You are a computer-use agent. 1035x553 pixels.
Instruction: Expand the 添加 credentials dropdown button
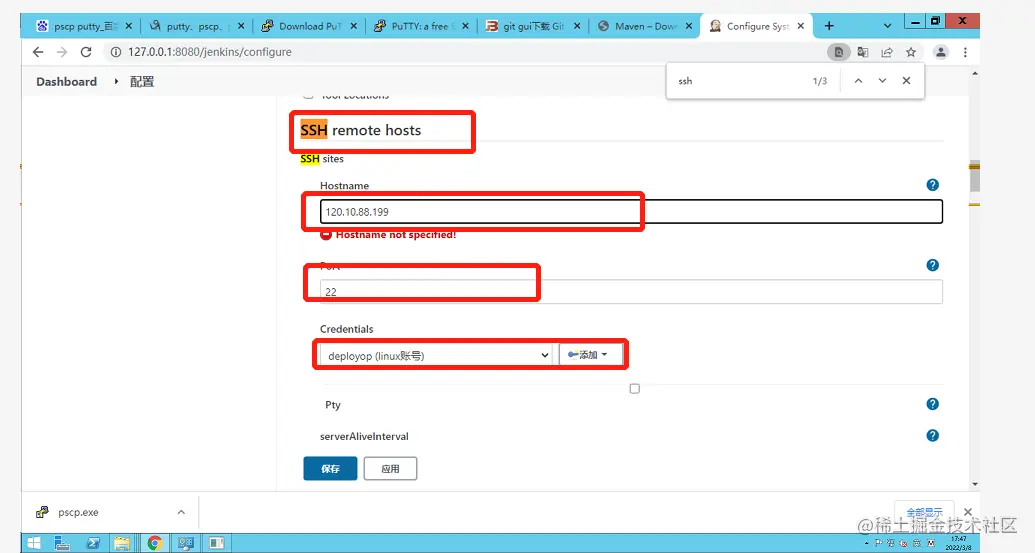pos(591,354)
